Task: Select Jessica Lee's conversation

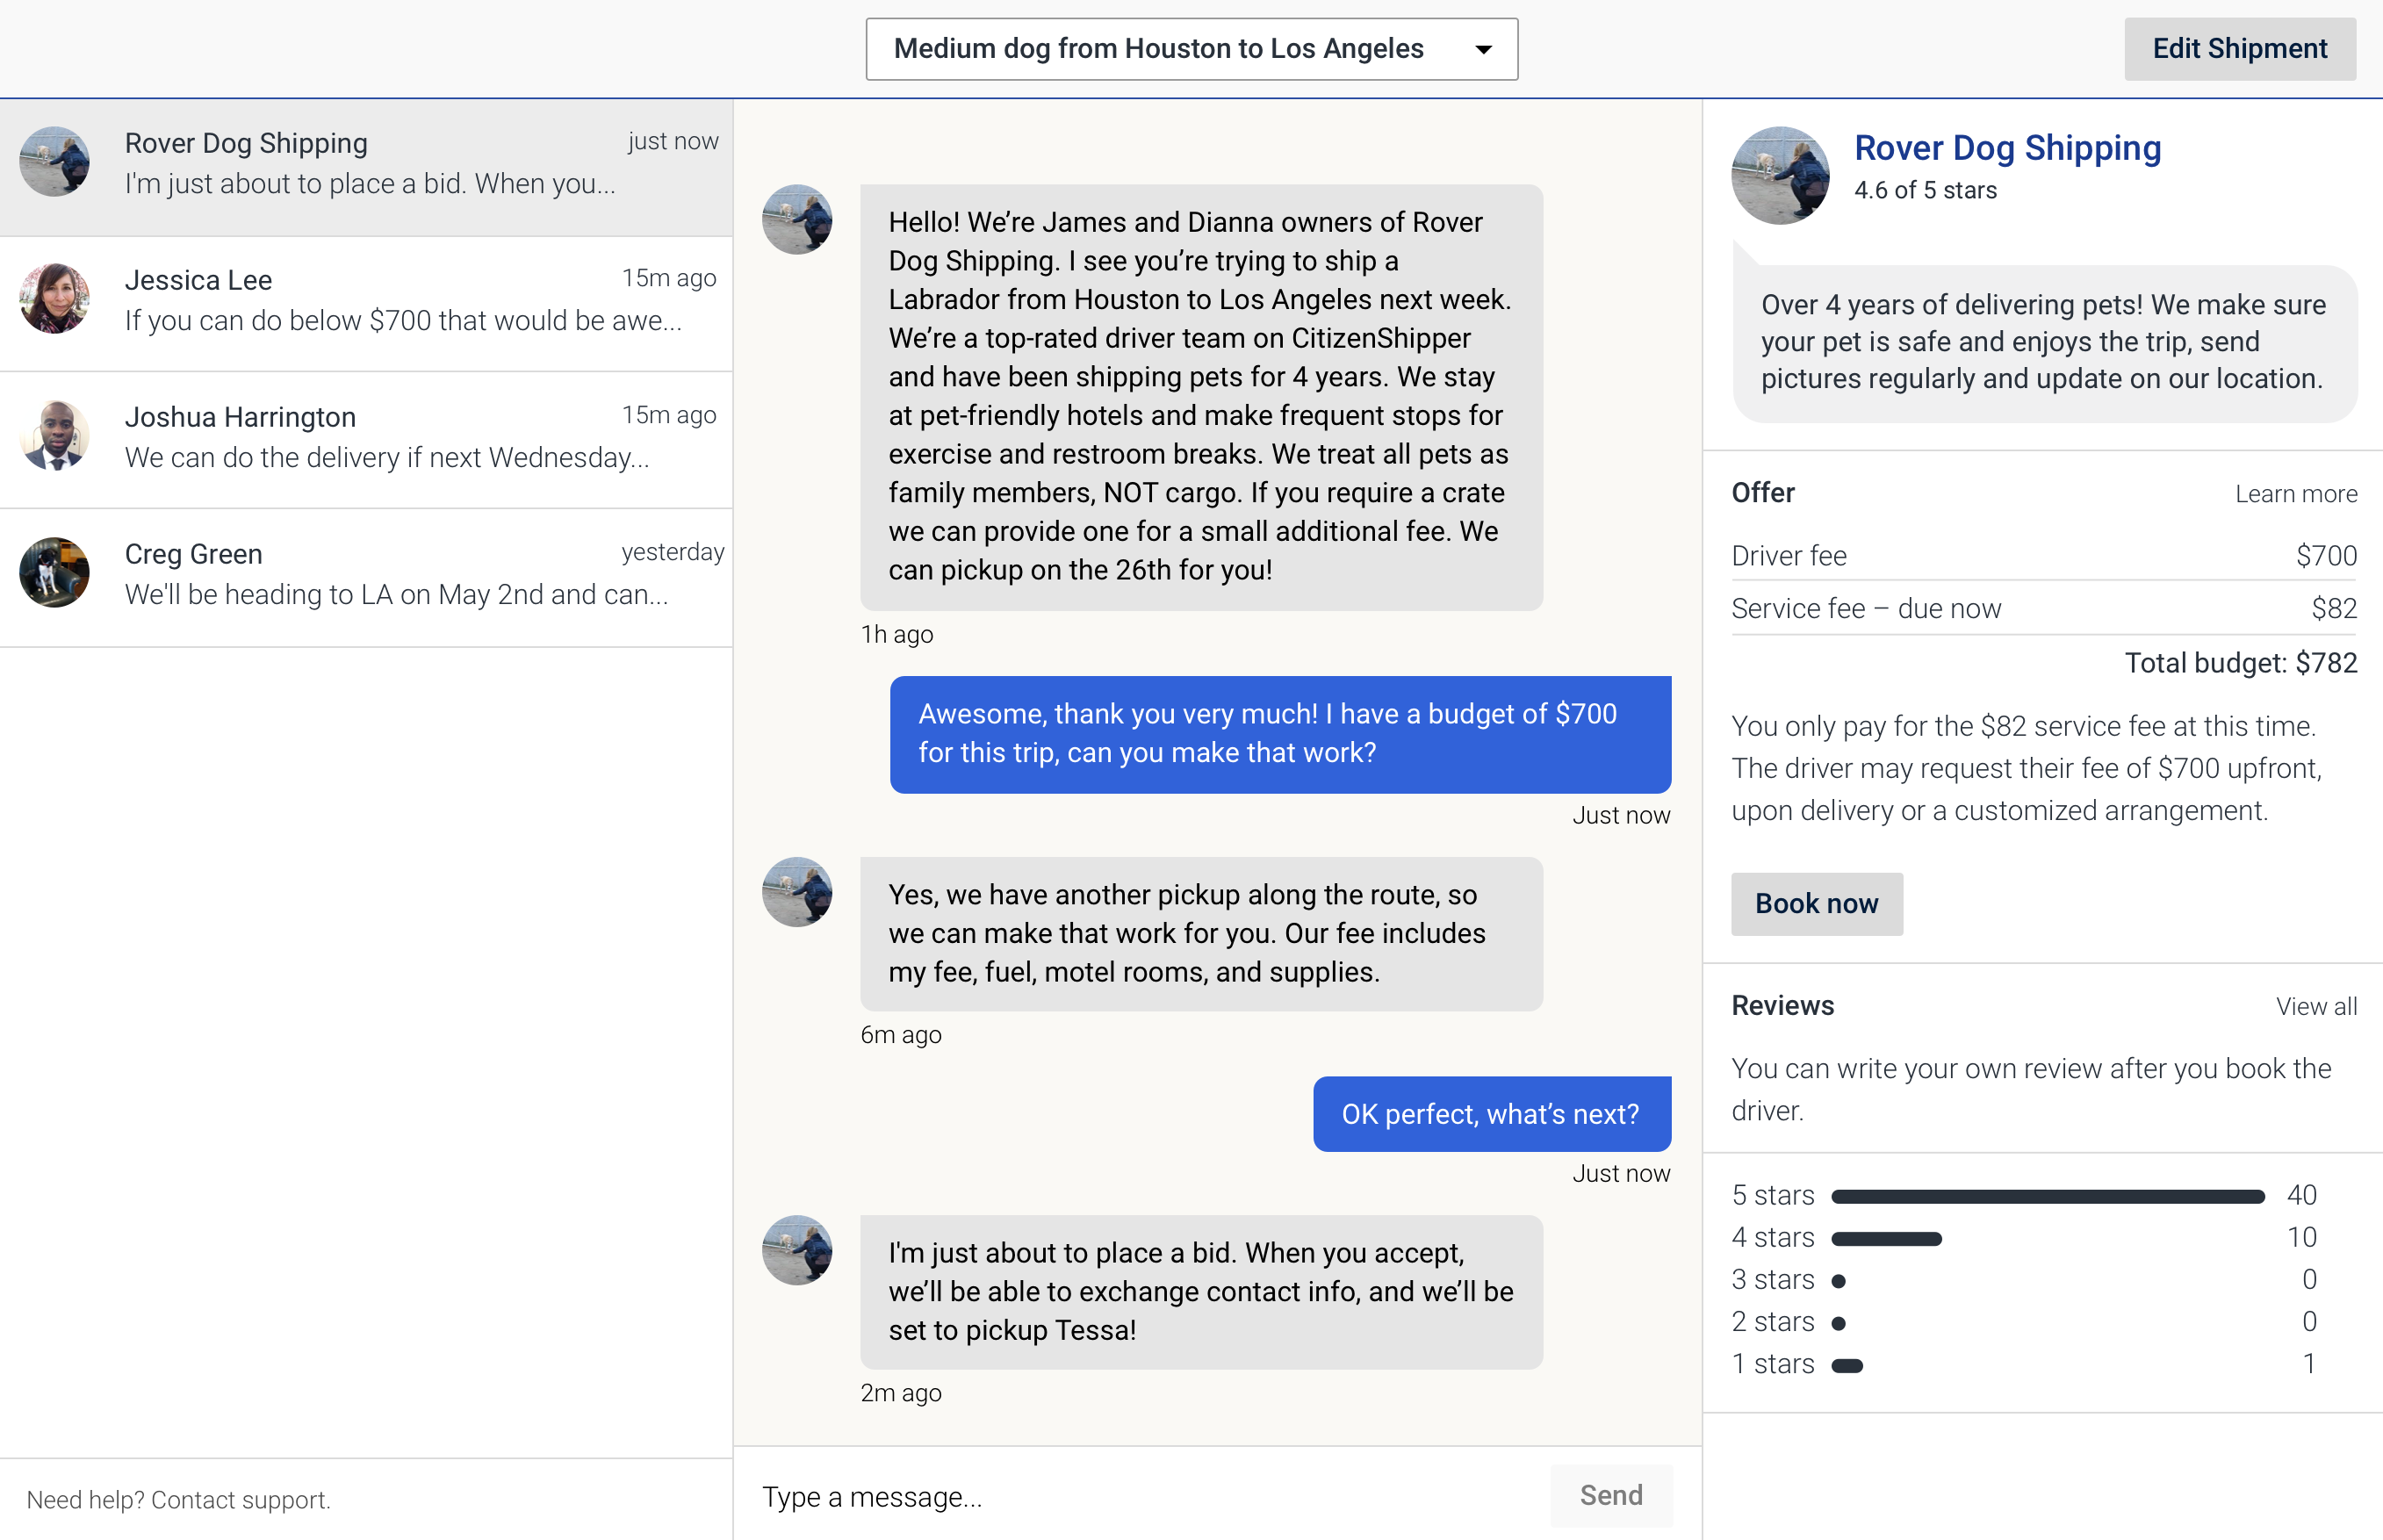Action: point(367,300)
